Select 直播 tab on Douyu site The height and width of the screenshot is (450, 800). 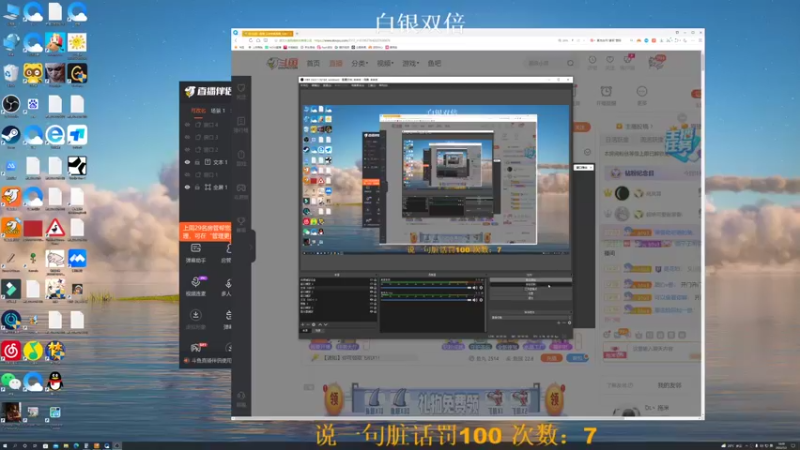(336, 63)
